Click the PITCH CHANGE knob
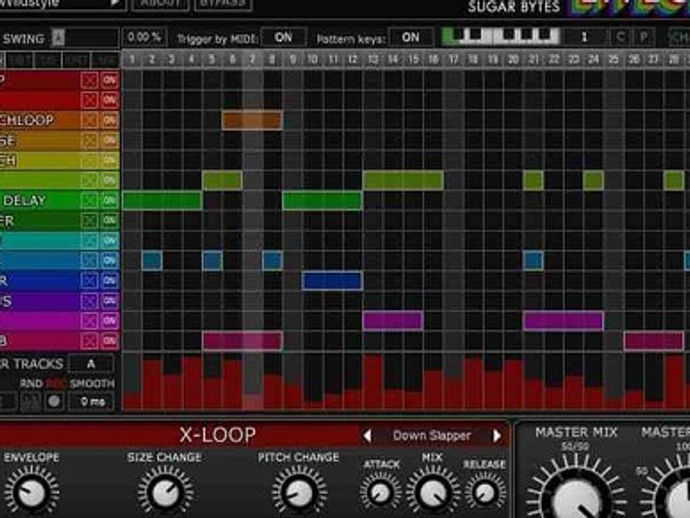The height and width of the screenshot is (518, 690). (x=299, y=492)
